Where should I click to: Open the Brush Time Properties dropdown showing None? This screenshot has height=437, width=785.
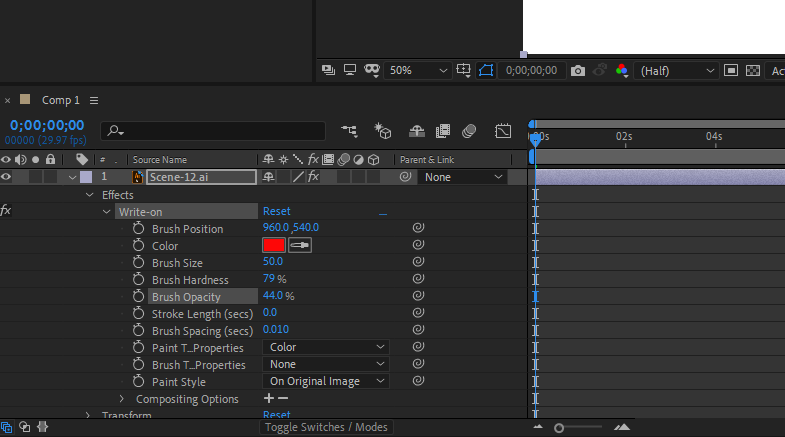(x=326, y=364)
